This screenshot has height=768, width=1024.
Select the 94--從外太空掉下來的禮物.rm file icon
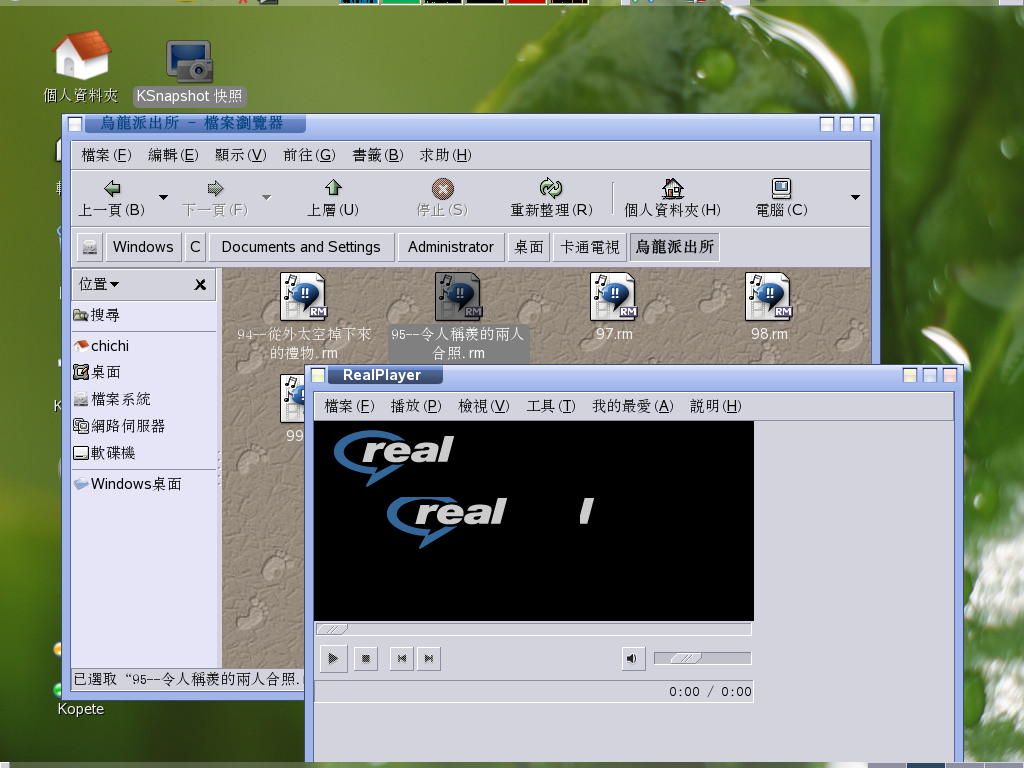pos(304,297)
